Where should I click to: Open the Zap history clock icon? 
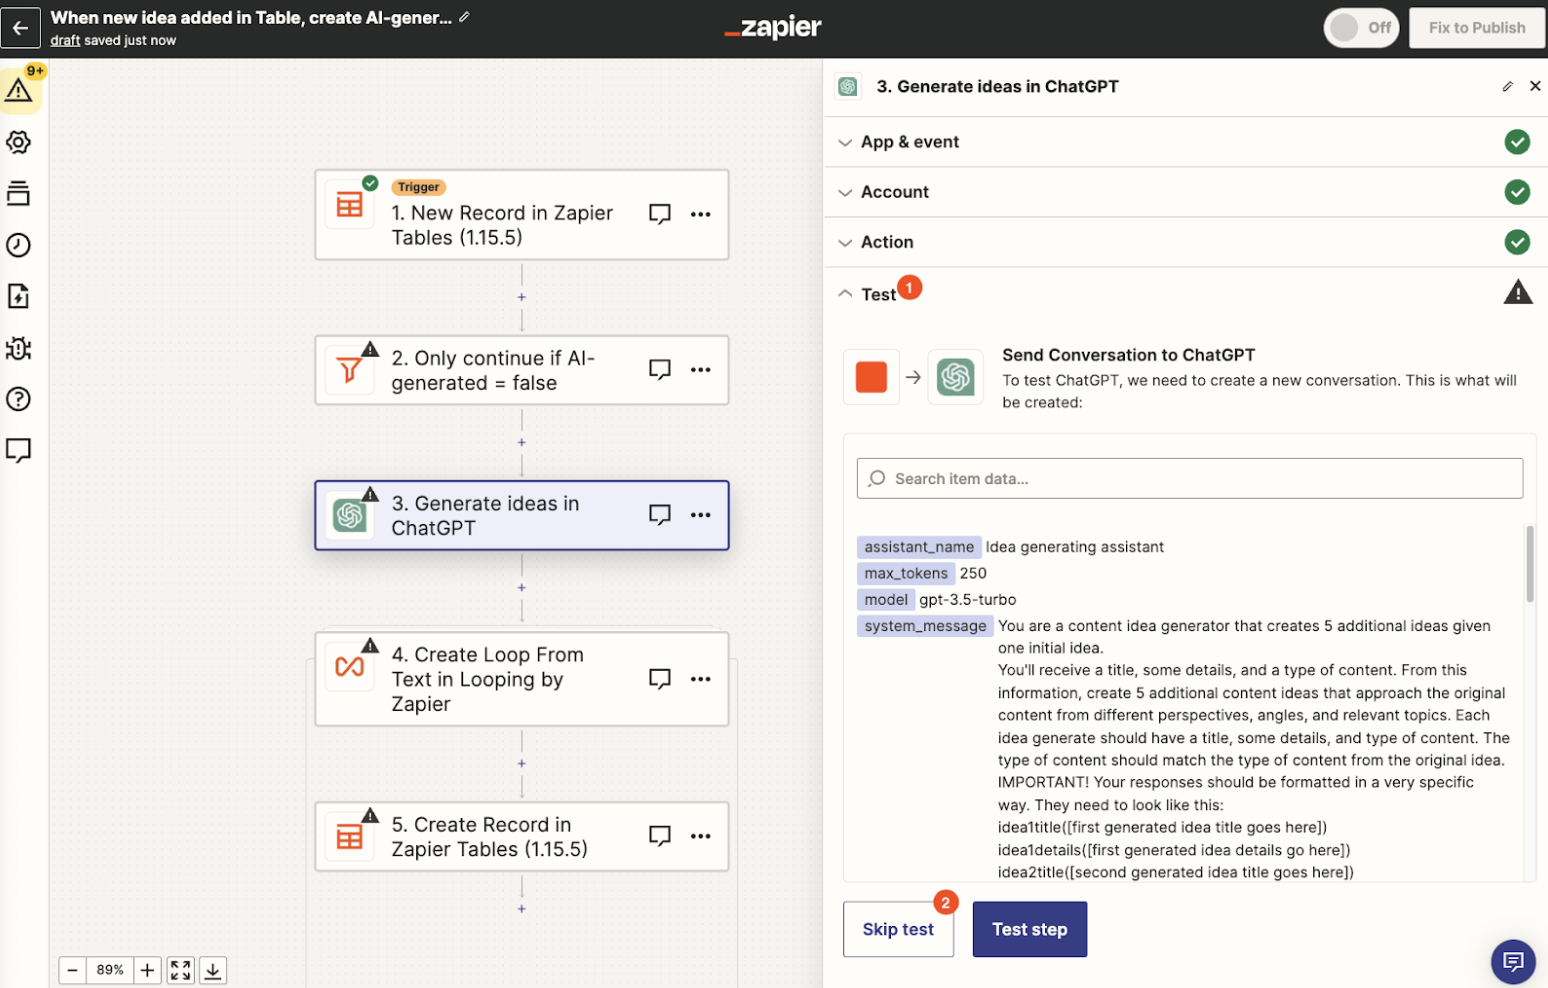point(19,245)
